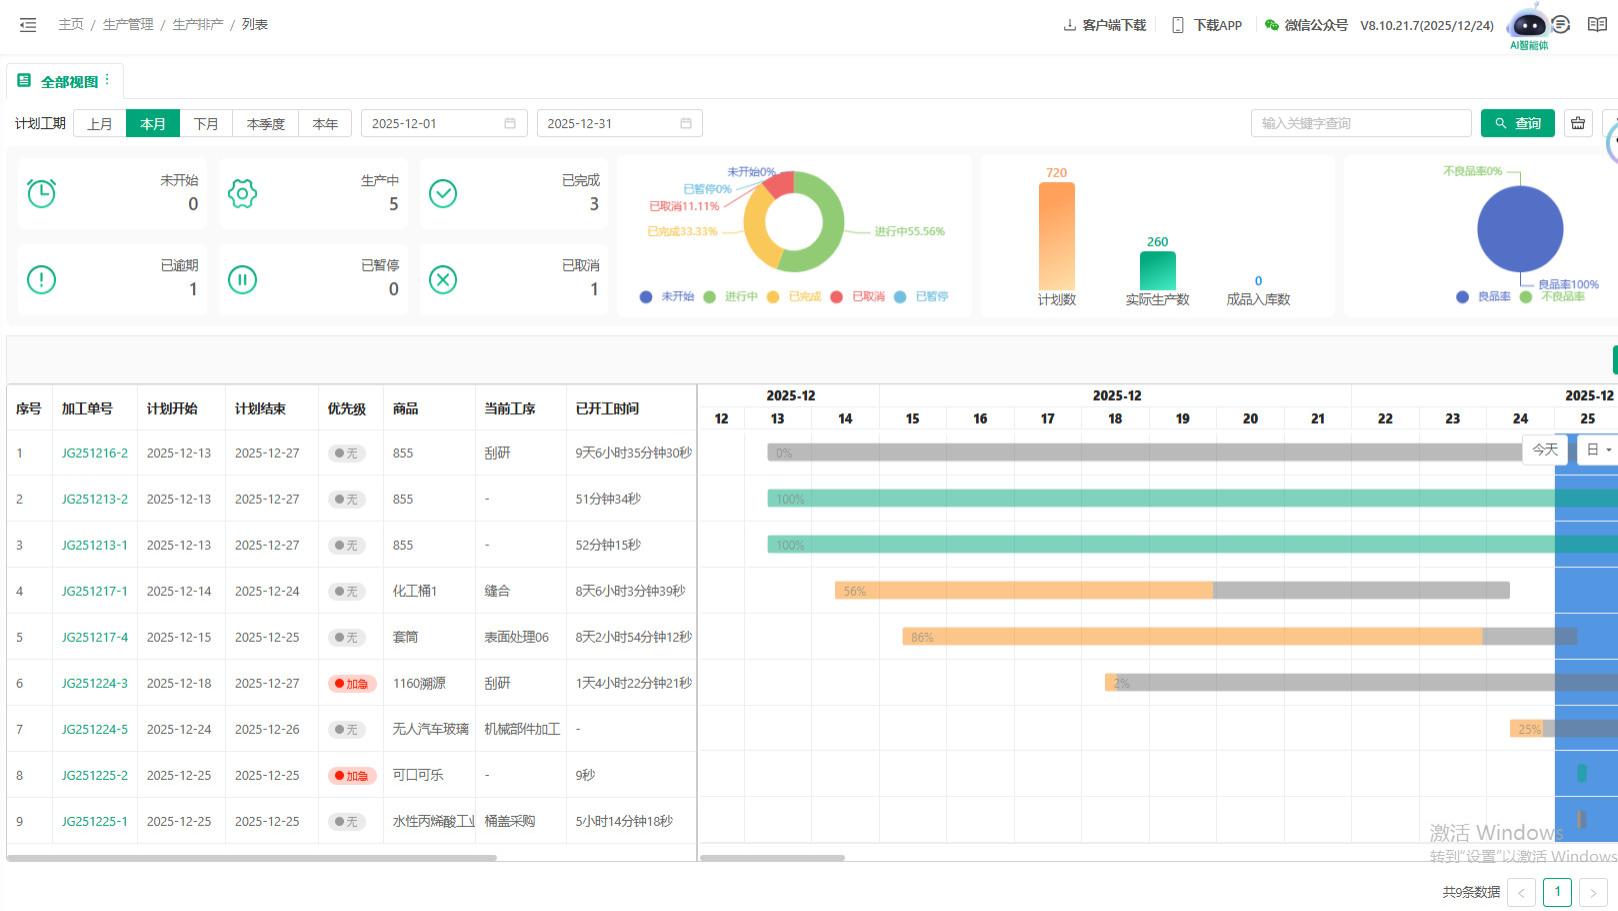
Task: Toggle 进行中 legend in donut chart
Action: pos(731,297)
